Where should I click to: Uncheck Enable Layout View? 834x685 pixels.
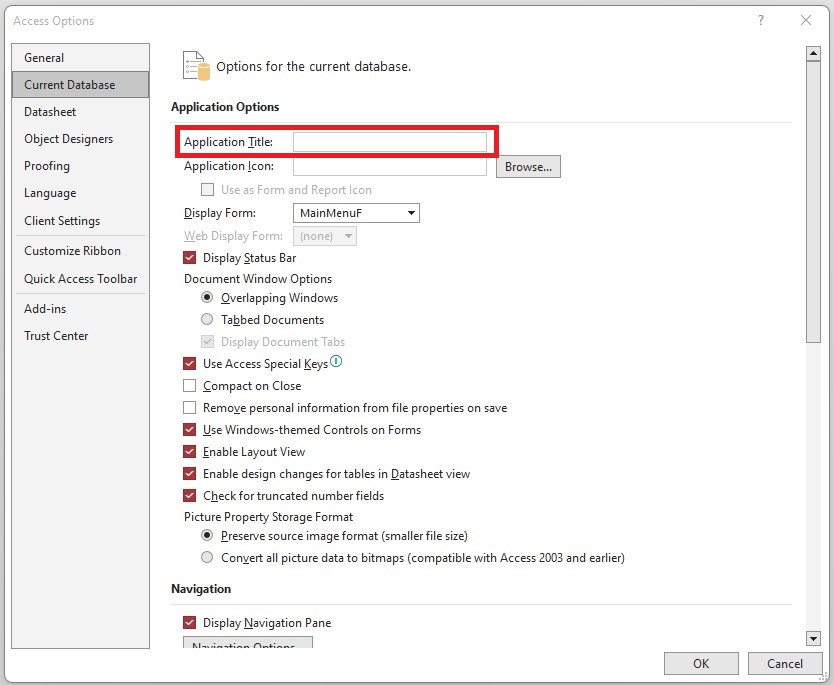190,451
